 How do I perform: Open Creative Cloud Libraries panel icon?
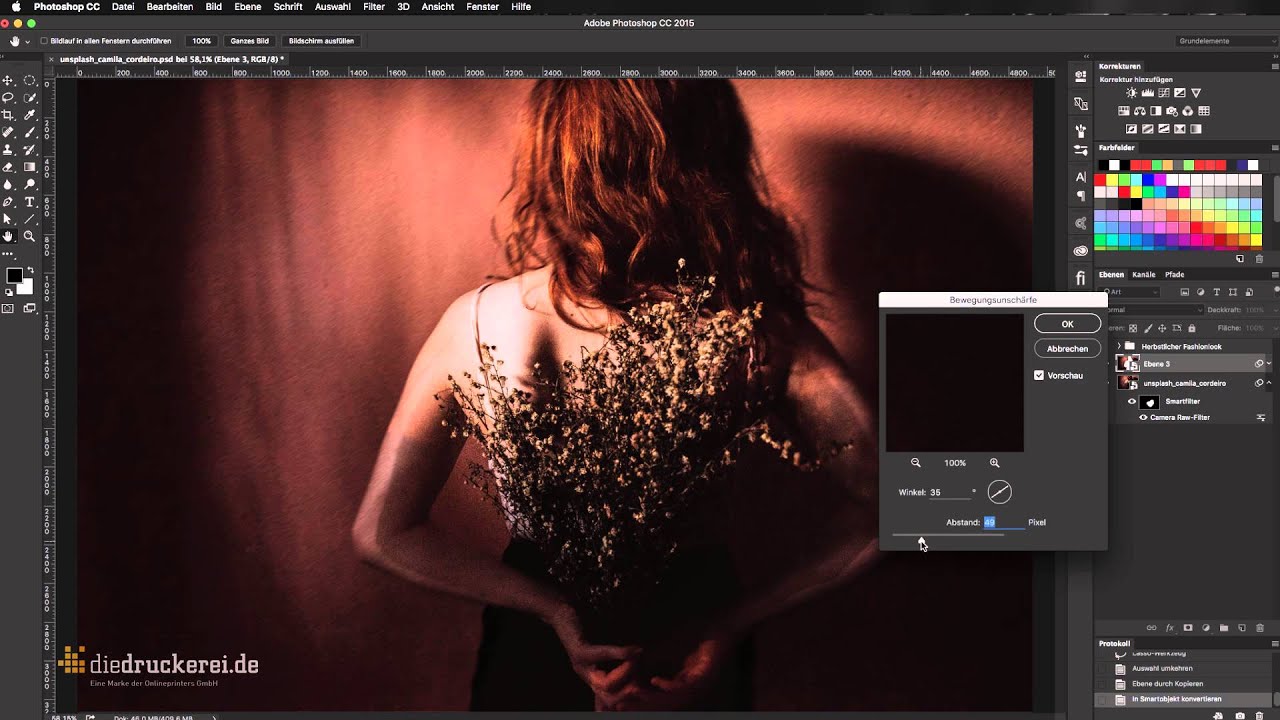[x=1080, y=251]
